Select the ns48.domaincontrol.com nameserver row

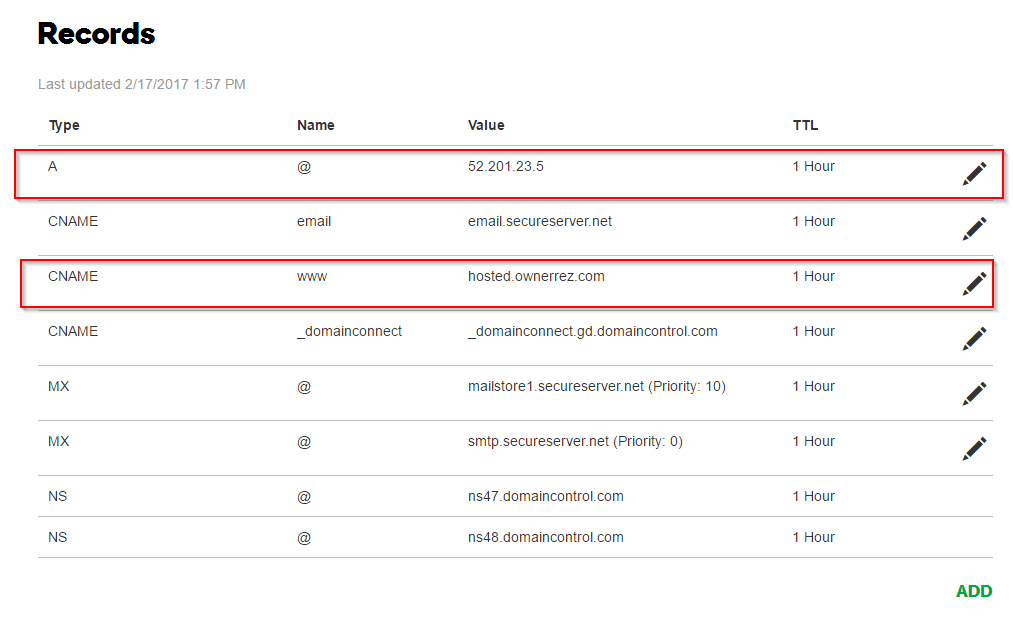coord(545,537)
